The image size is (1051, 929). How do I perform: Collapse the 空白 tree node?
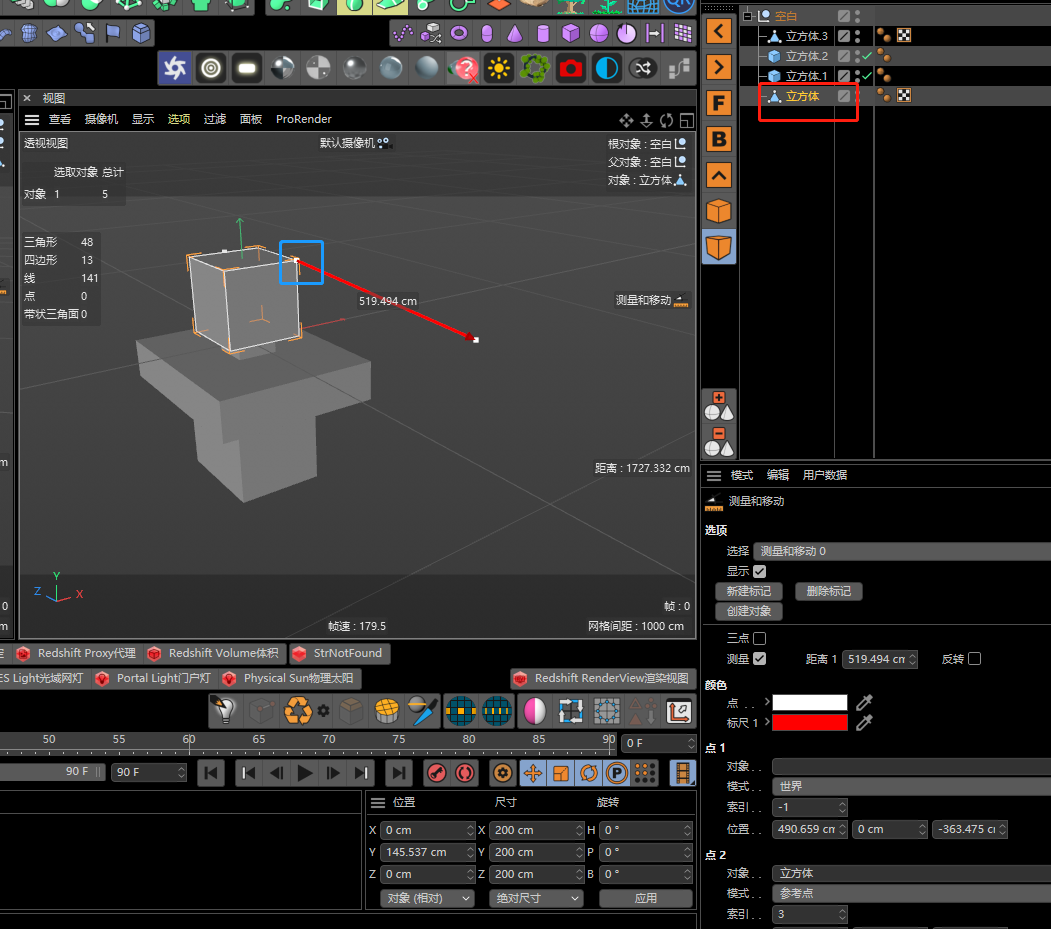pyautogui.click(x=747, y=15)
